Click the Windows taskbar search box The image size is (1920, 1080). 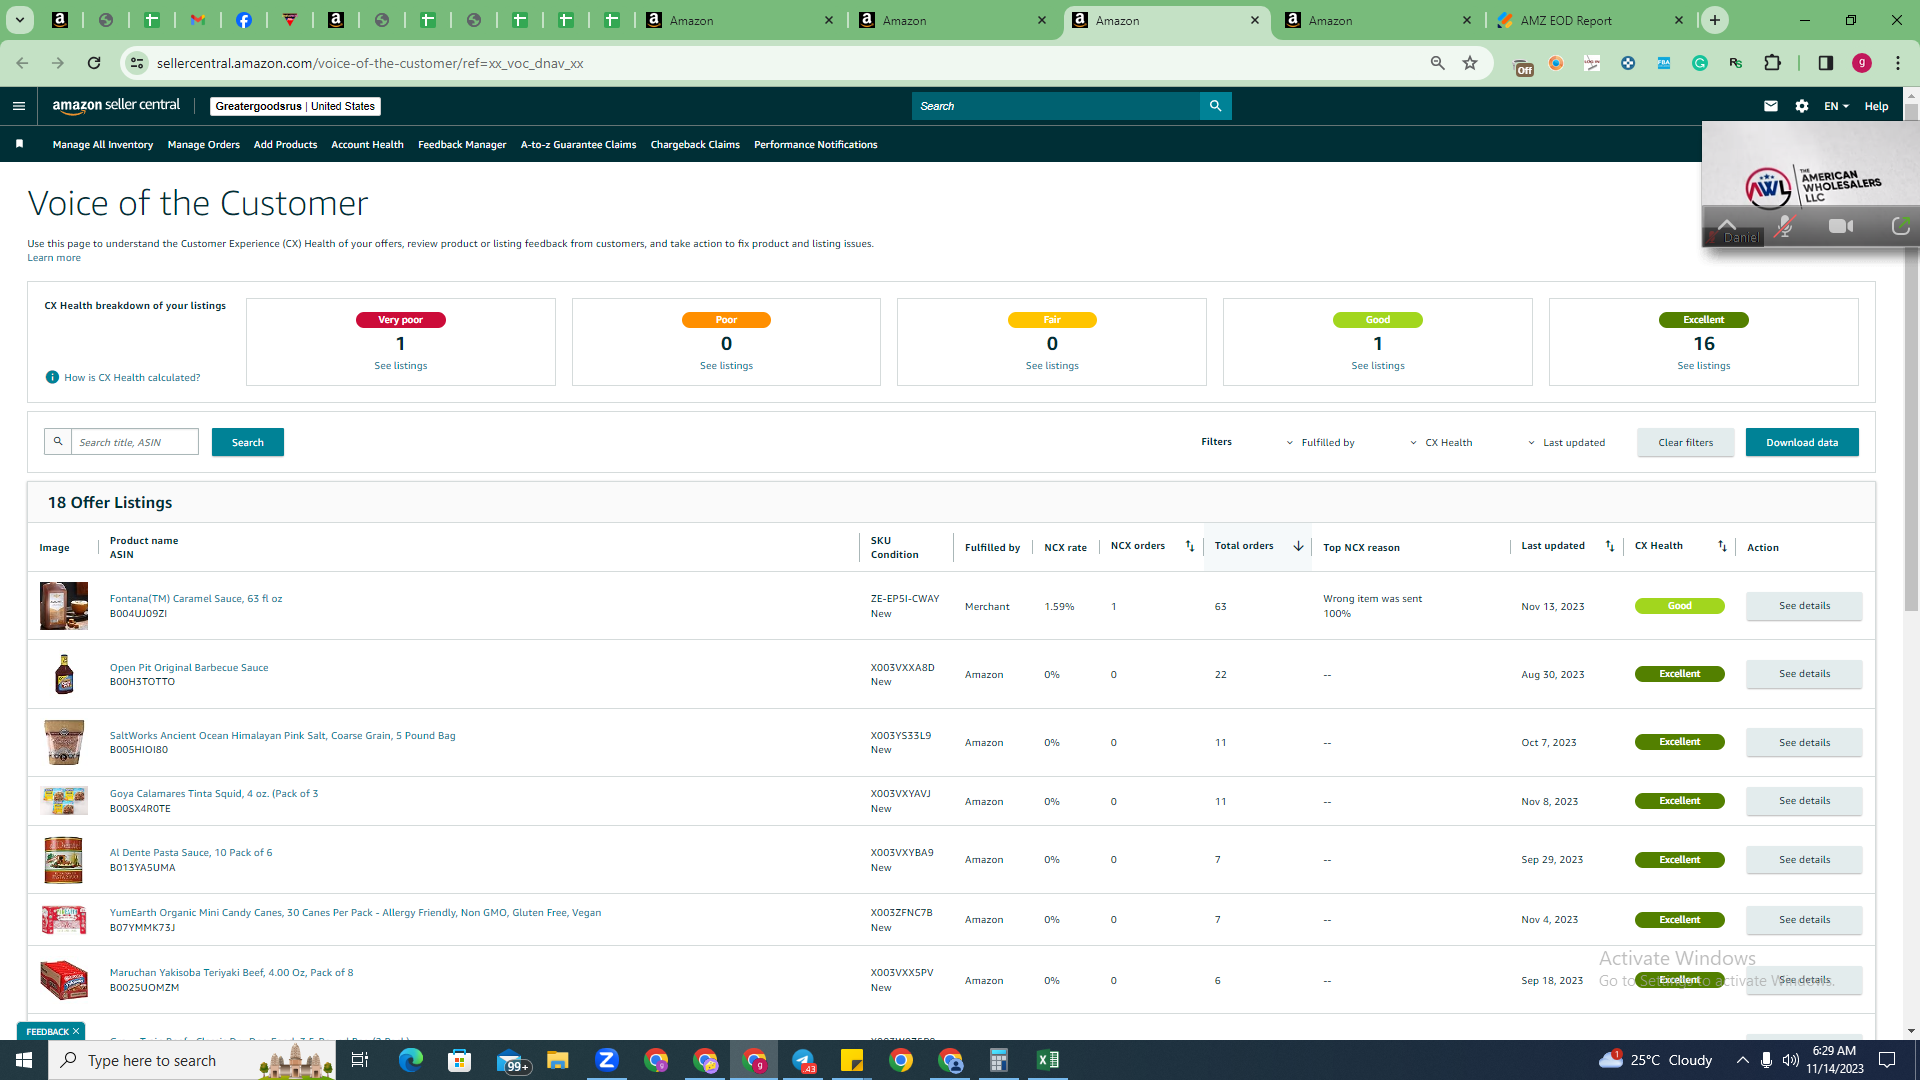[192, 1060]
